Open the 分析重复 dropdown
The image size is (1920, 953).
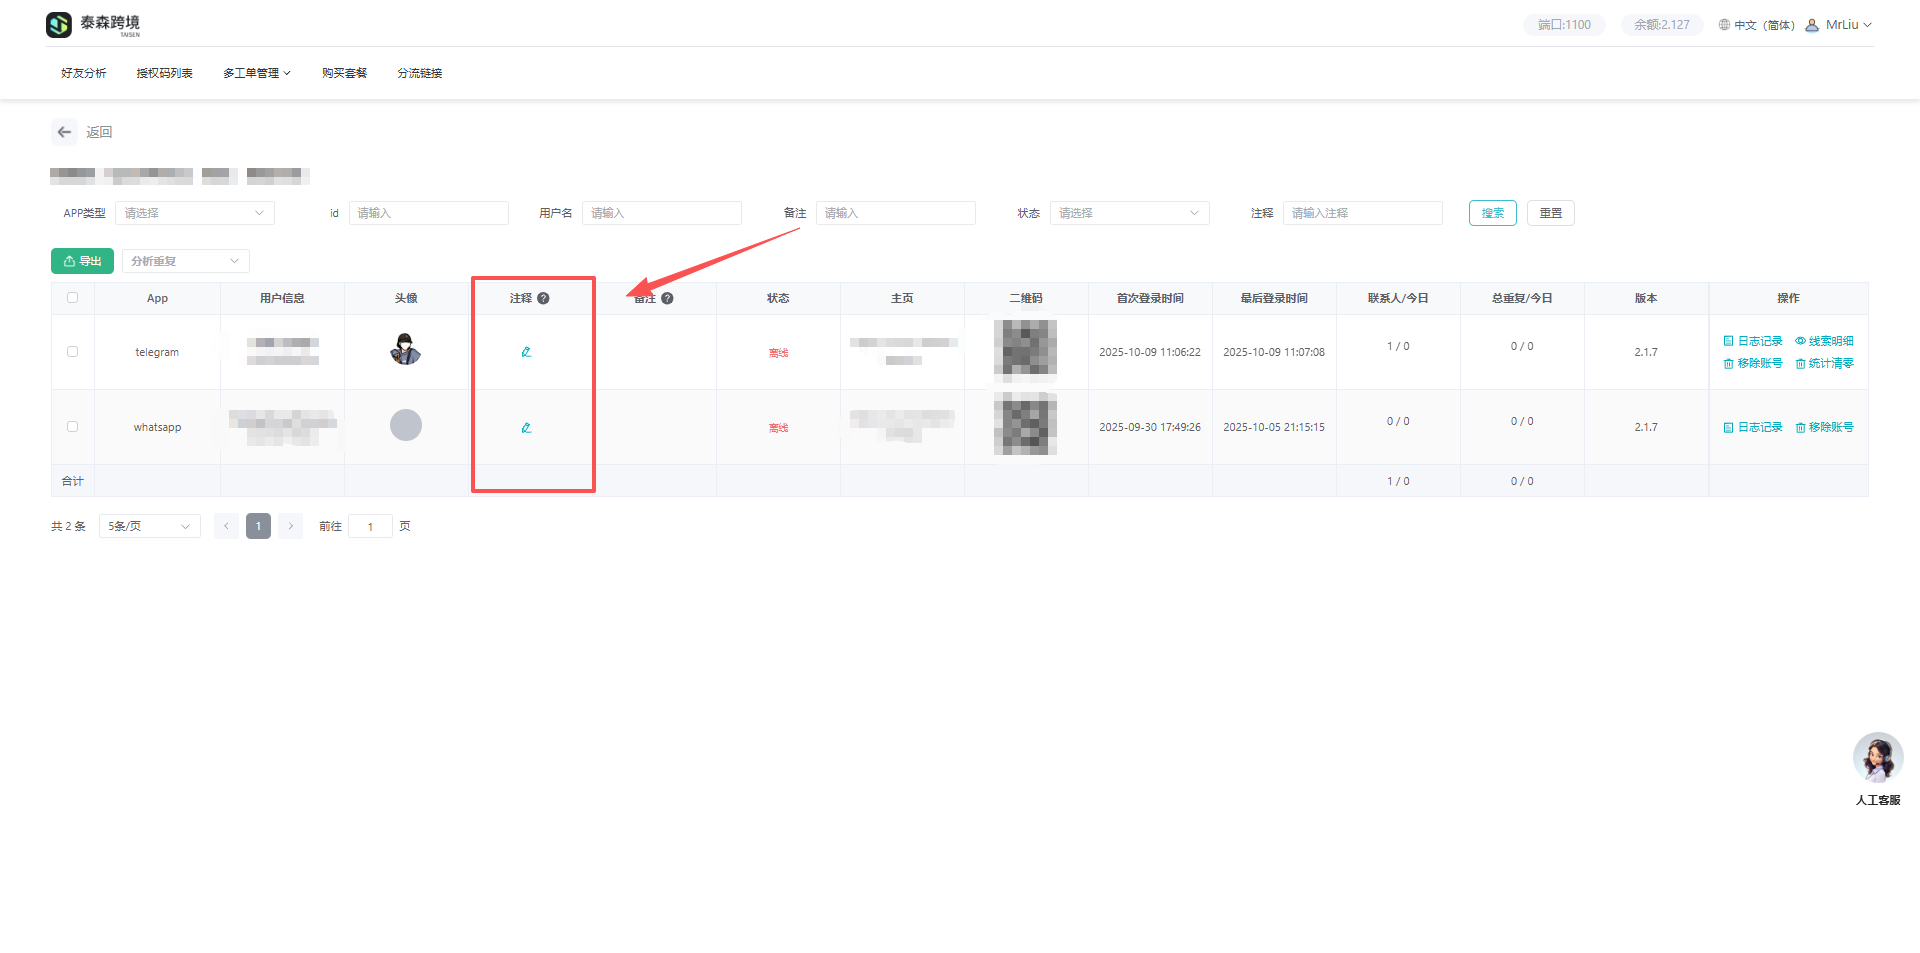point(185,261)
